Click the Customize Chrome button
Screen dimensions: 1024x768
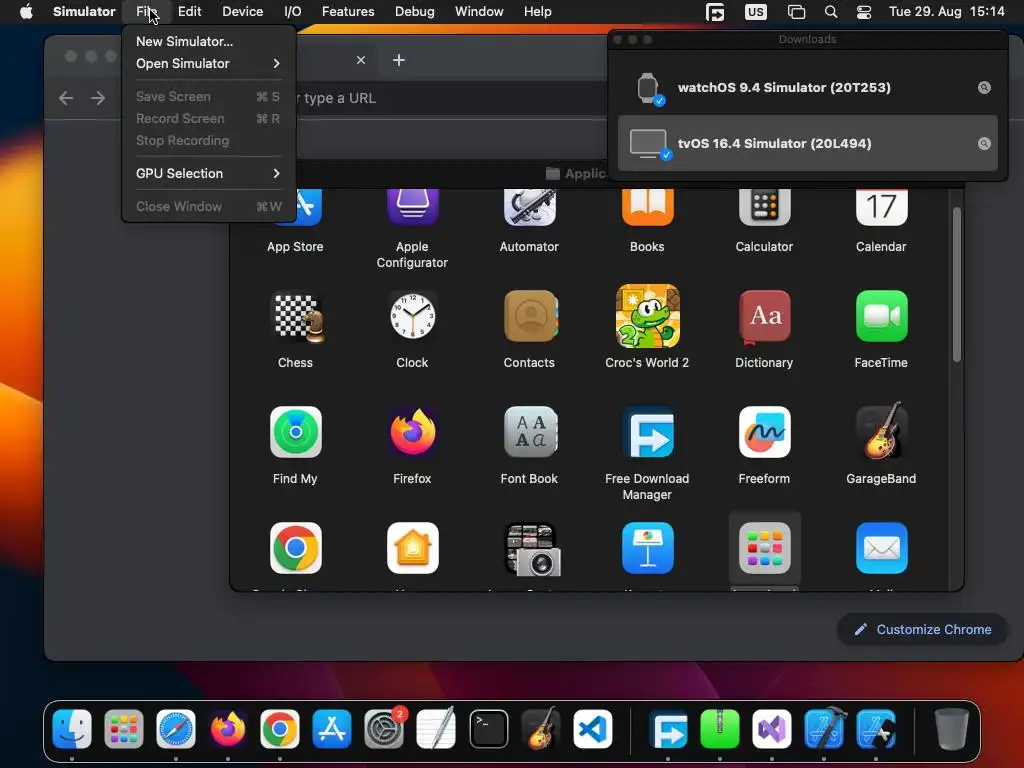pyautogui.click(x=923, y=630)
